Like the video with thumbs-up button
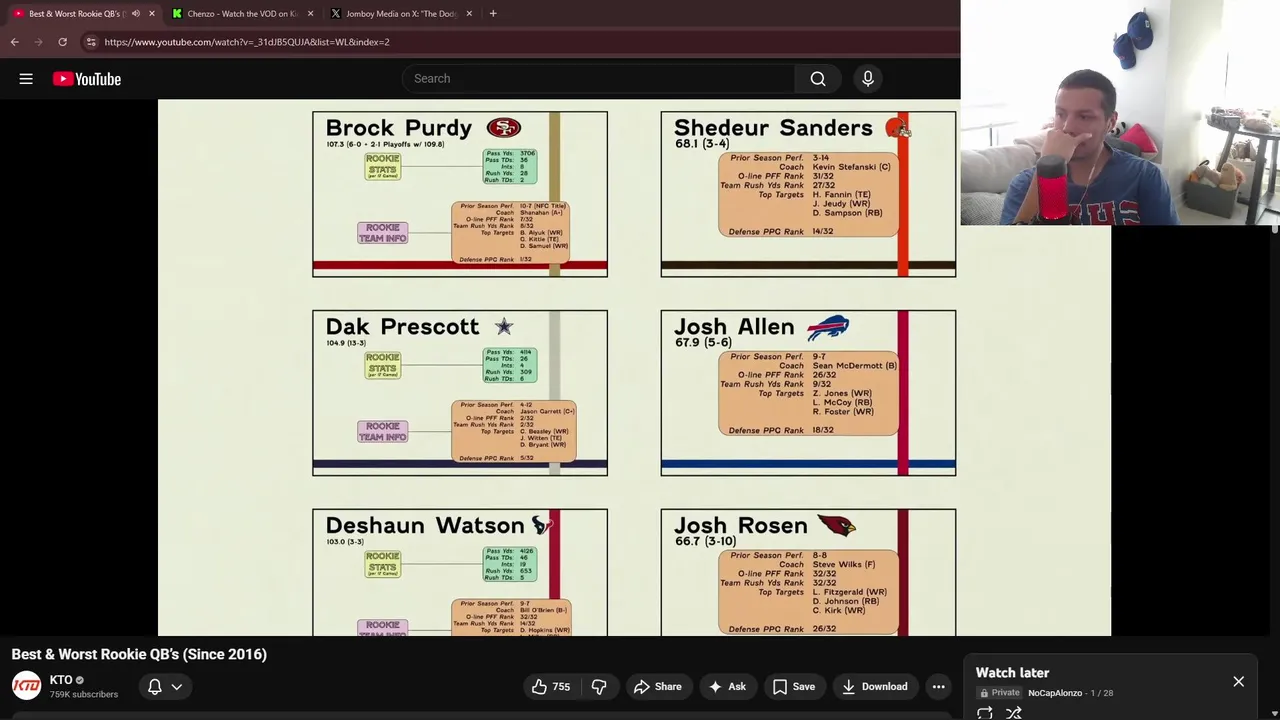 (x=551, y=687)
